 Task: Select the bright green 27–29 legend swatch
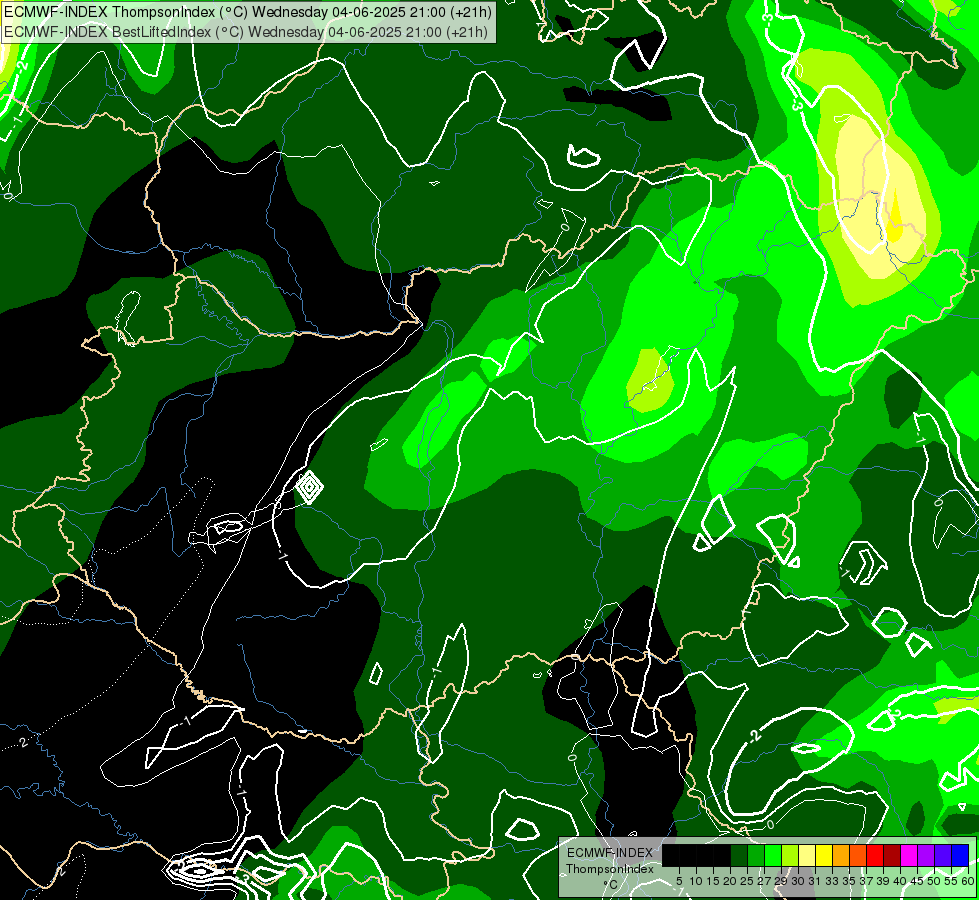pos(772,855)
